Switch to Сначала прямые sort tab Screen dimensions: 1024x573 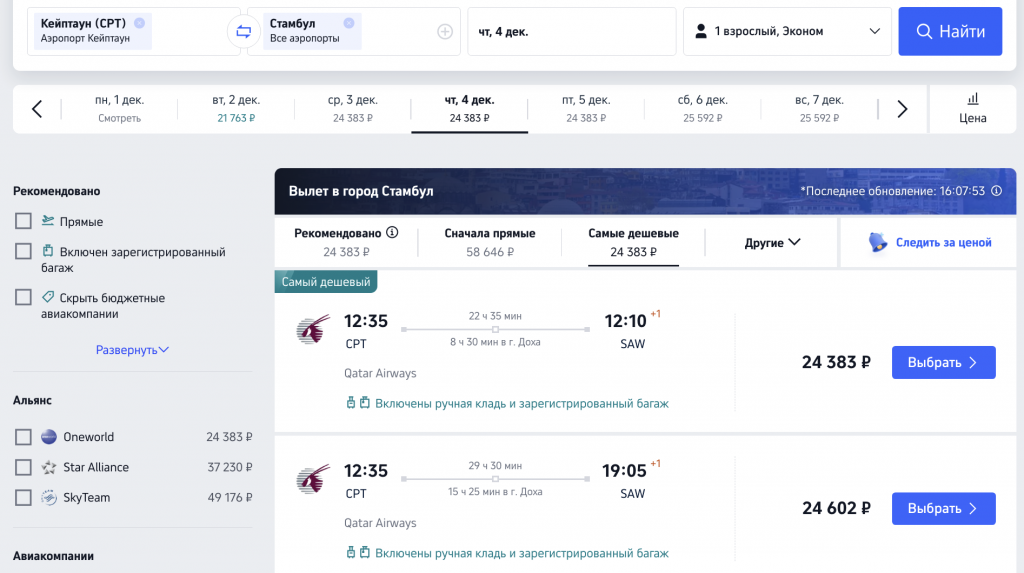490,242
